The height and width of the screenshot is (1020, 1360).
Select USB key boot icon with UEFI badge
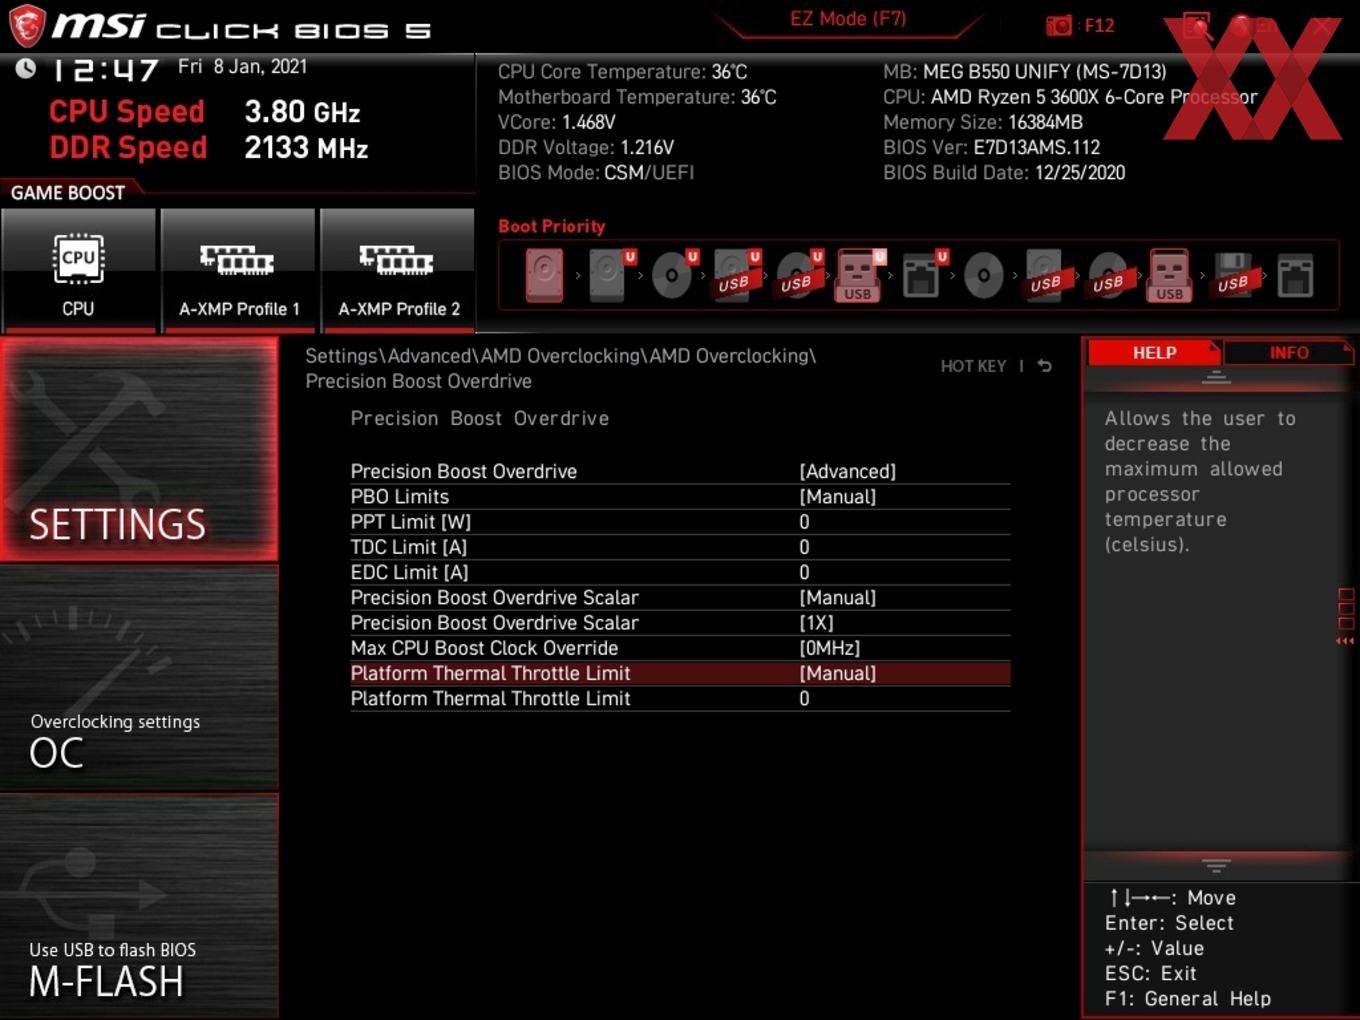coord(859,275)
